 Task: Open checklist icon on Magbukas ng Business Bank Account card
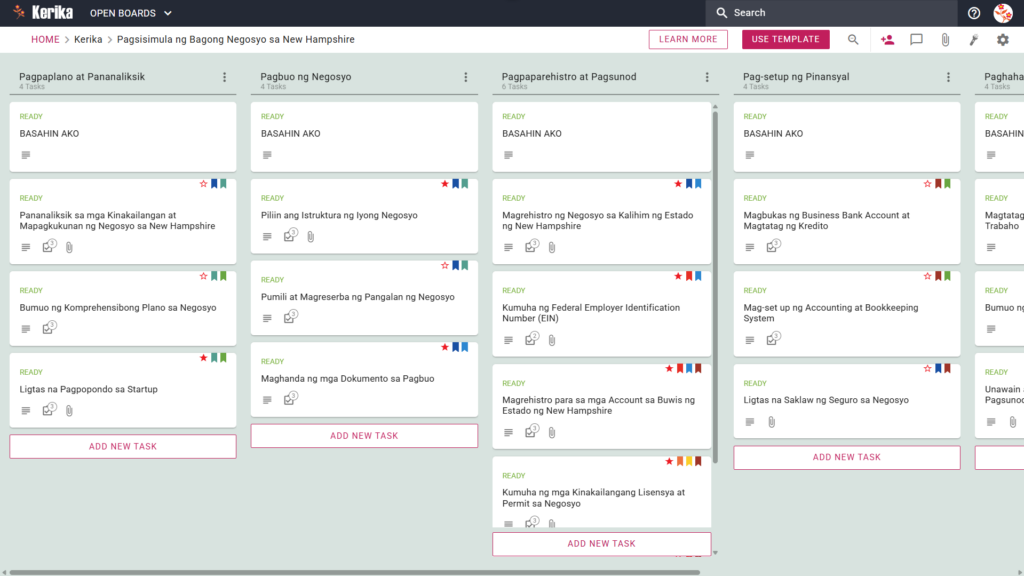773,247
